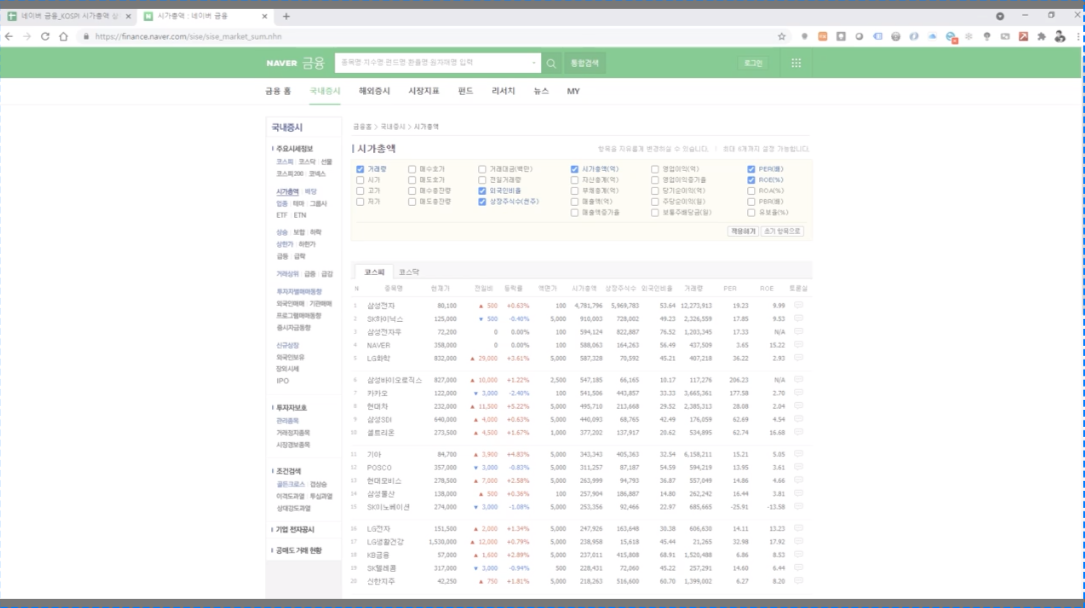Uncheck the 시가총액(억) checkbox
The image size is (1085, 608).
click(574, 169)
